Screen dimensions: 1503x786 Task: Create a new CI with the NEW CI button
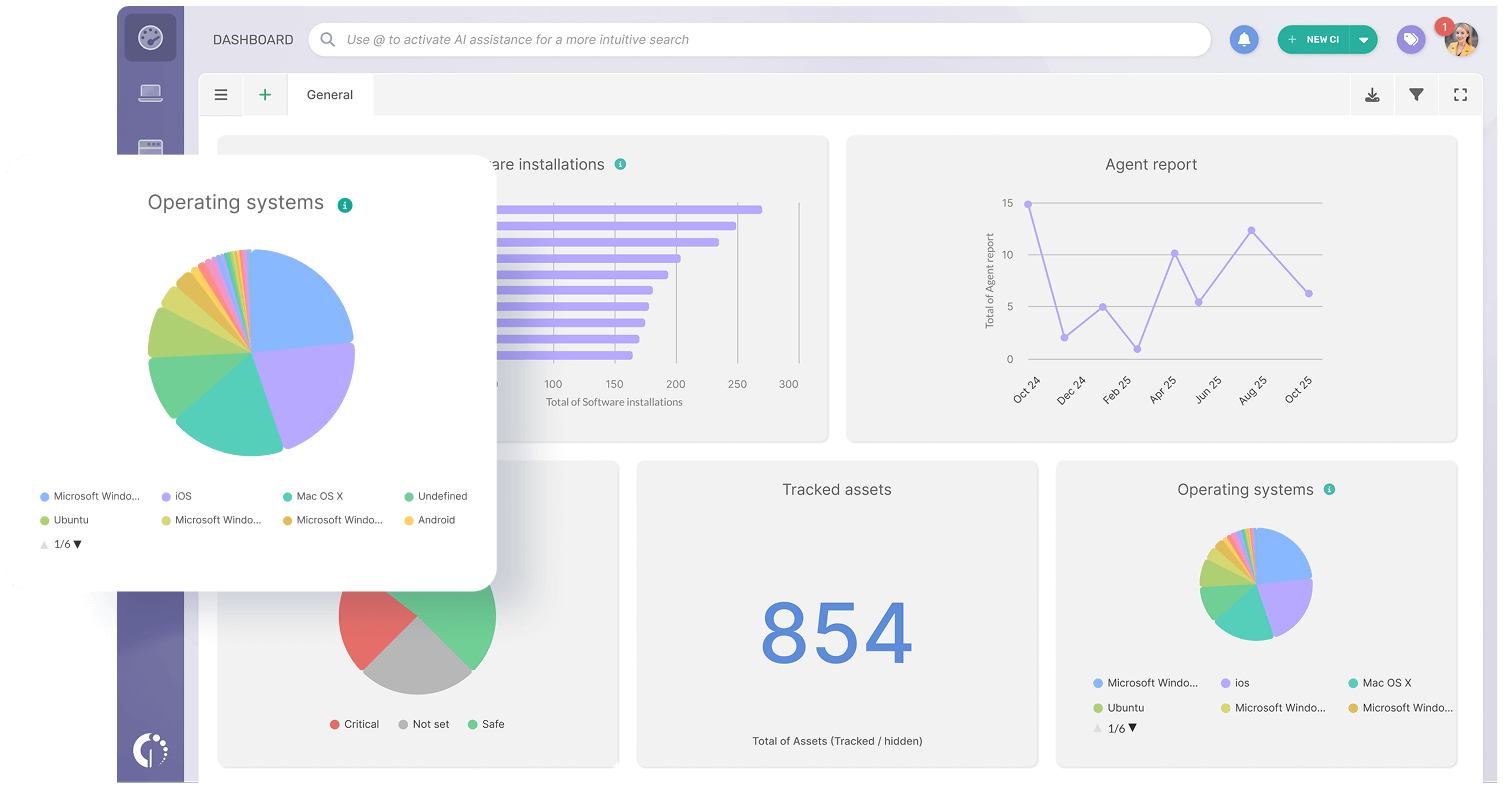click(1314, 40)
